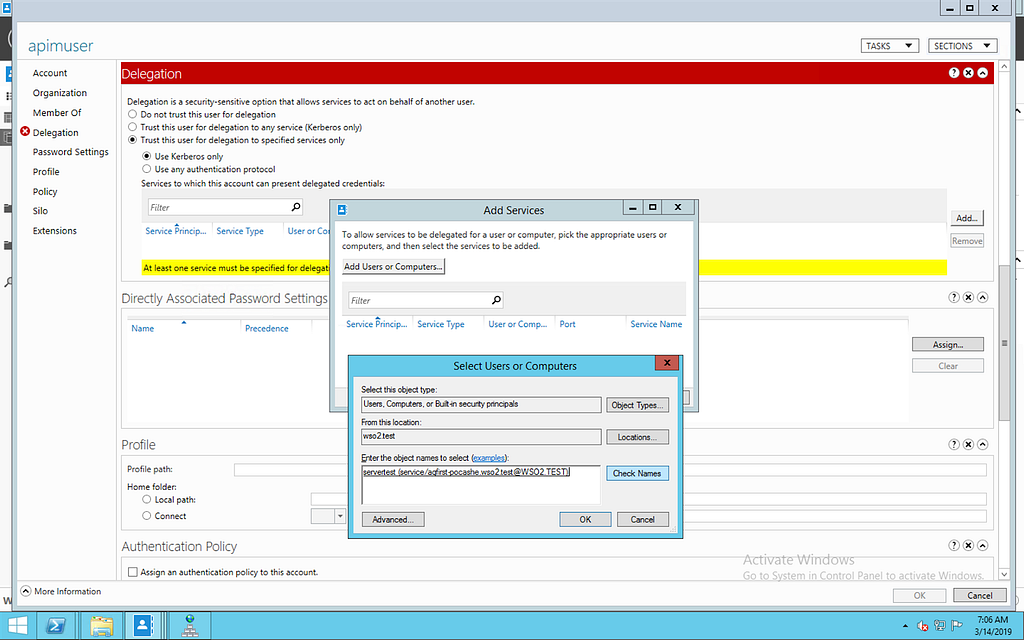Choose Use Kerberos only option
1024x640 pixels.
(147, 156)
